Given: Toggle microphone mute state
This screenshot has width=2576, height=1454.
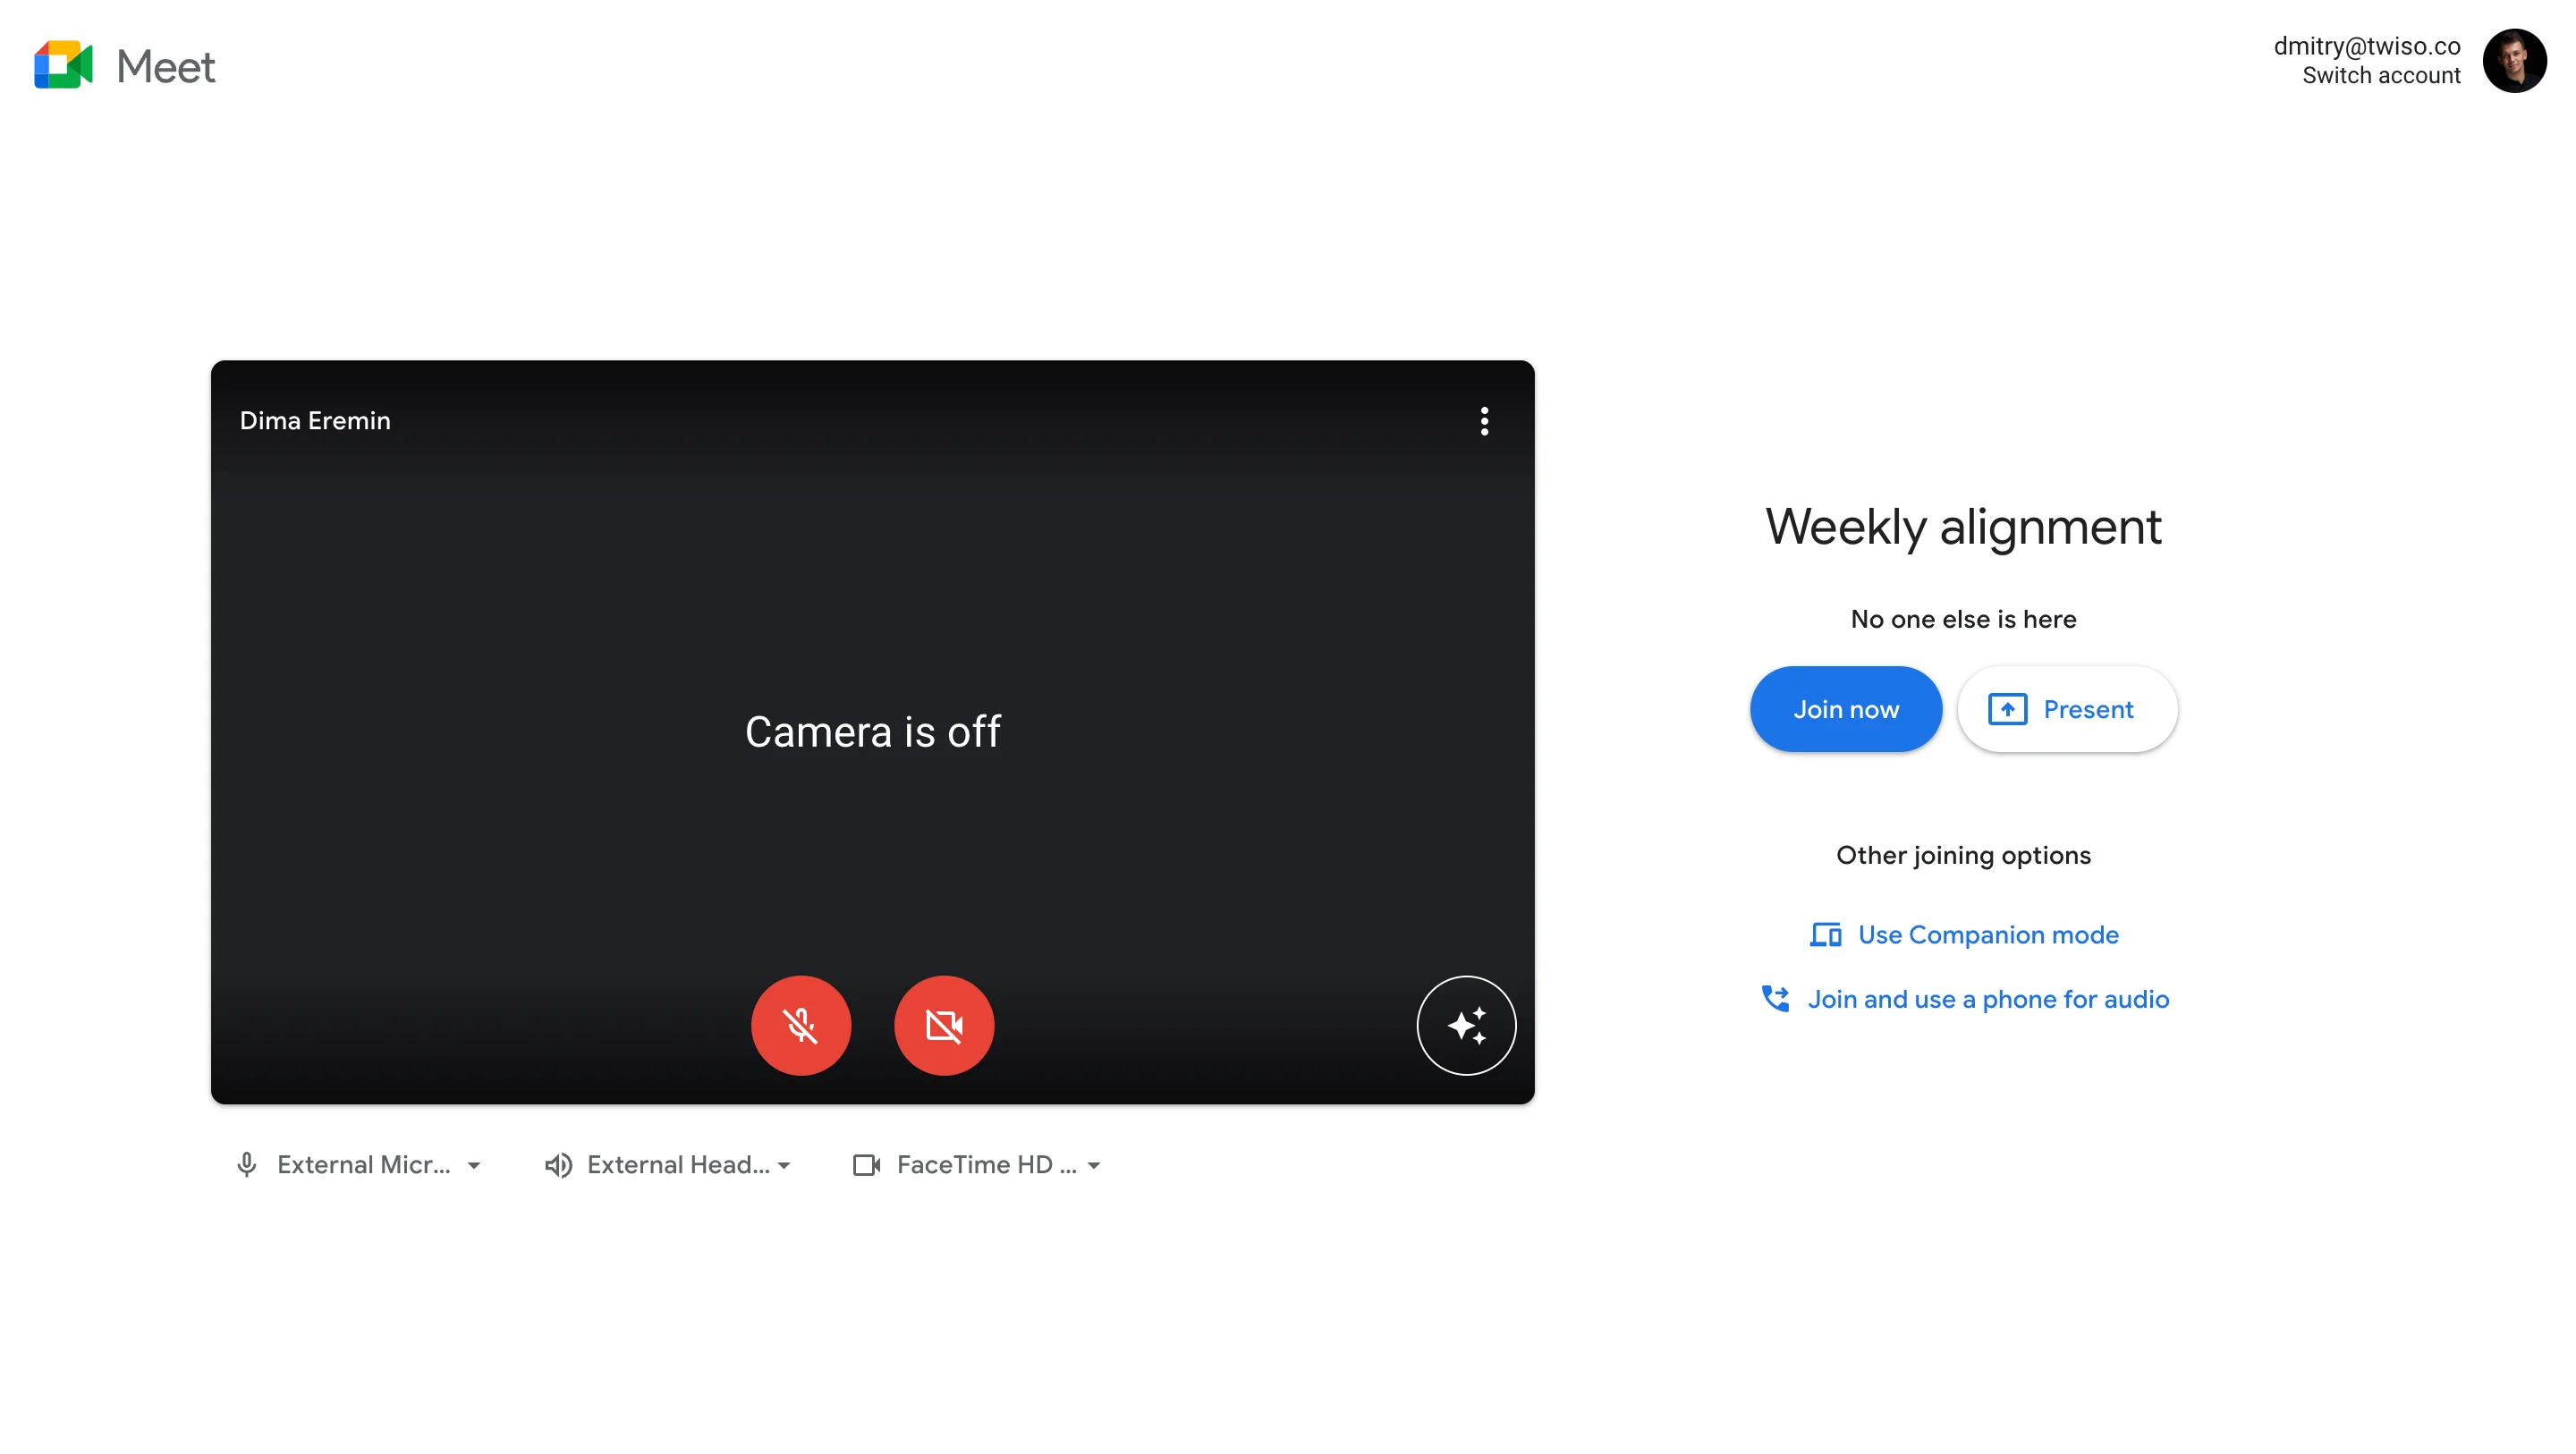Looking at the screenshot, I should [x=801, y=1025].
